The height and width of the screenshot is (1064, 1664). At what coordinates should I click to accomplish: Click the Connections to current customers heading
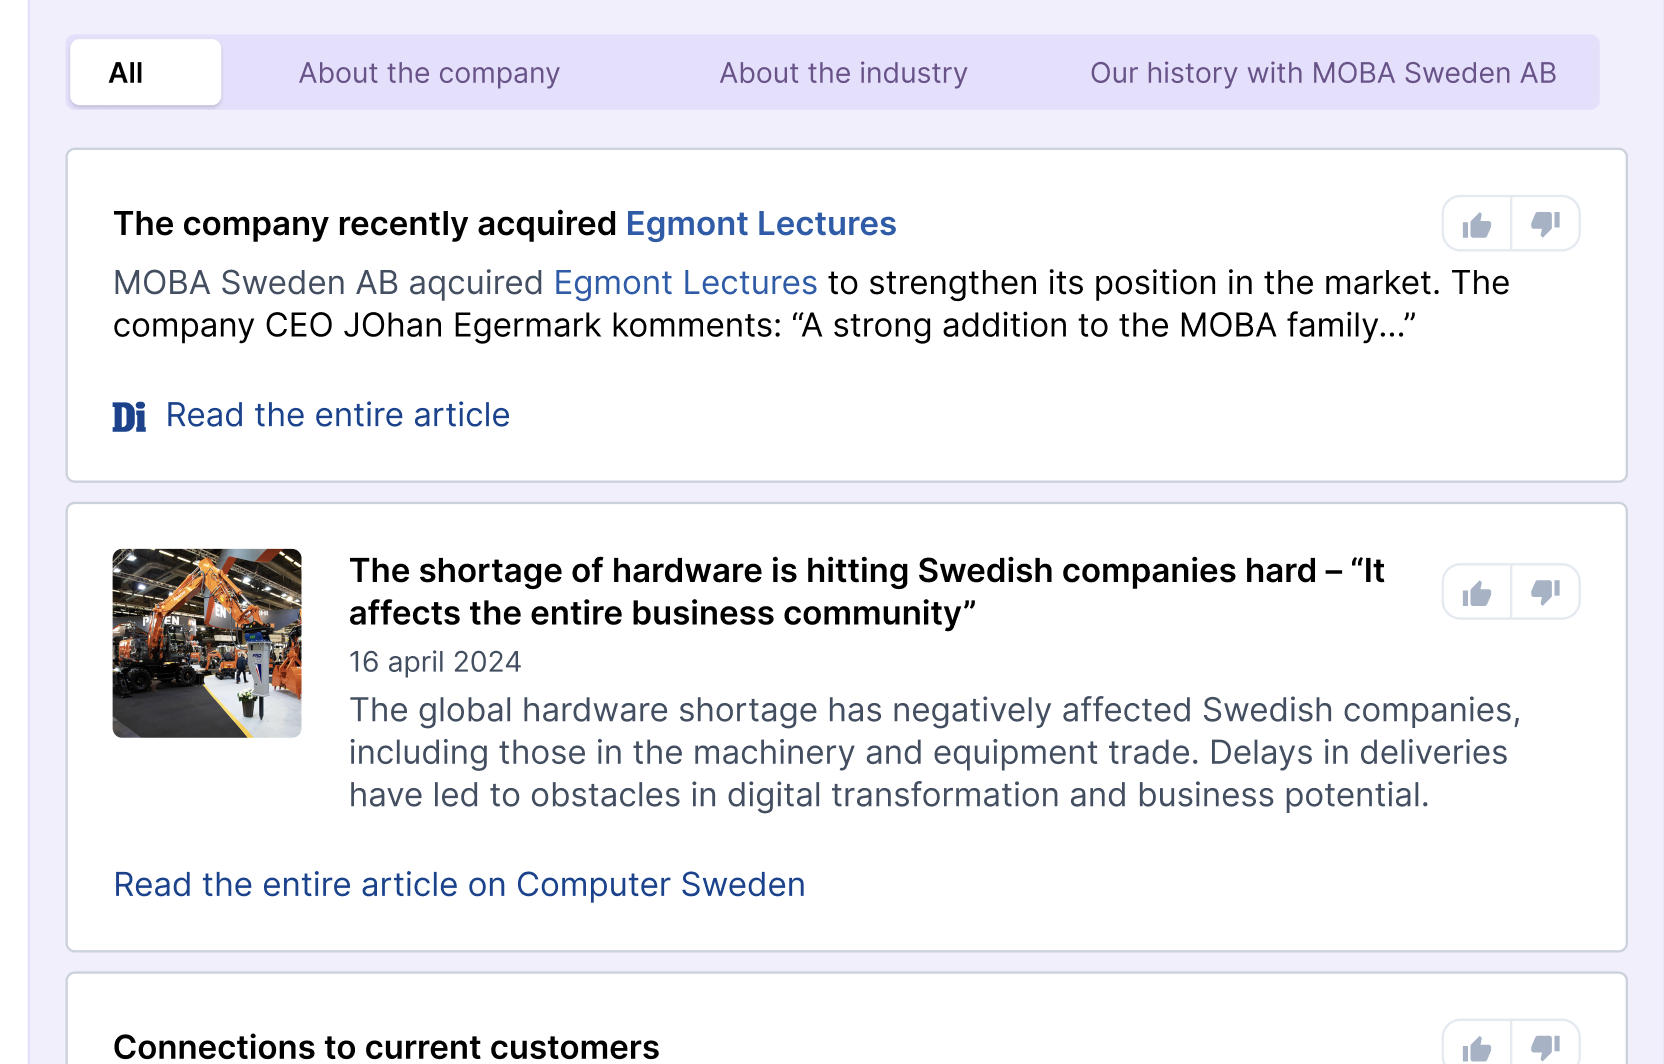coord(386,1047)
